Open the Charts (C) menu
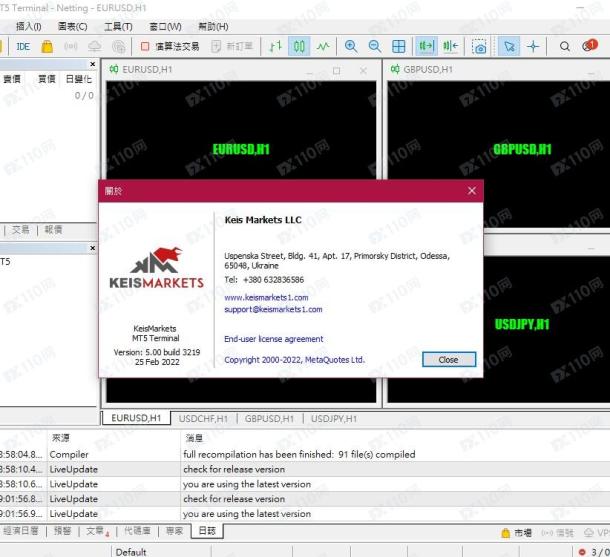The width and height of the screenshot is (610, 557). (72, 26)
